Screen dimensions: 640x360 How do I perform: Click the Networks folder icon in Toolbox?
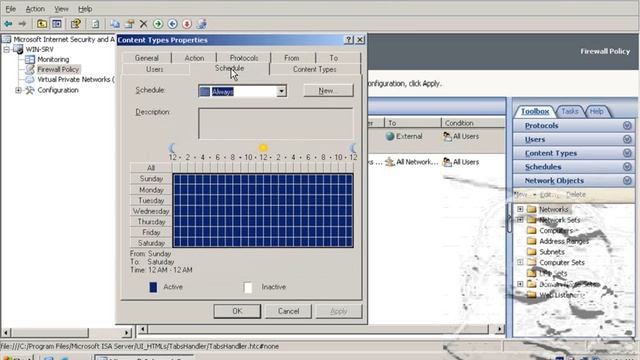tap(531, 209)
